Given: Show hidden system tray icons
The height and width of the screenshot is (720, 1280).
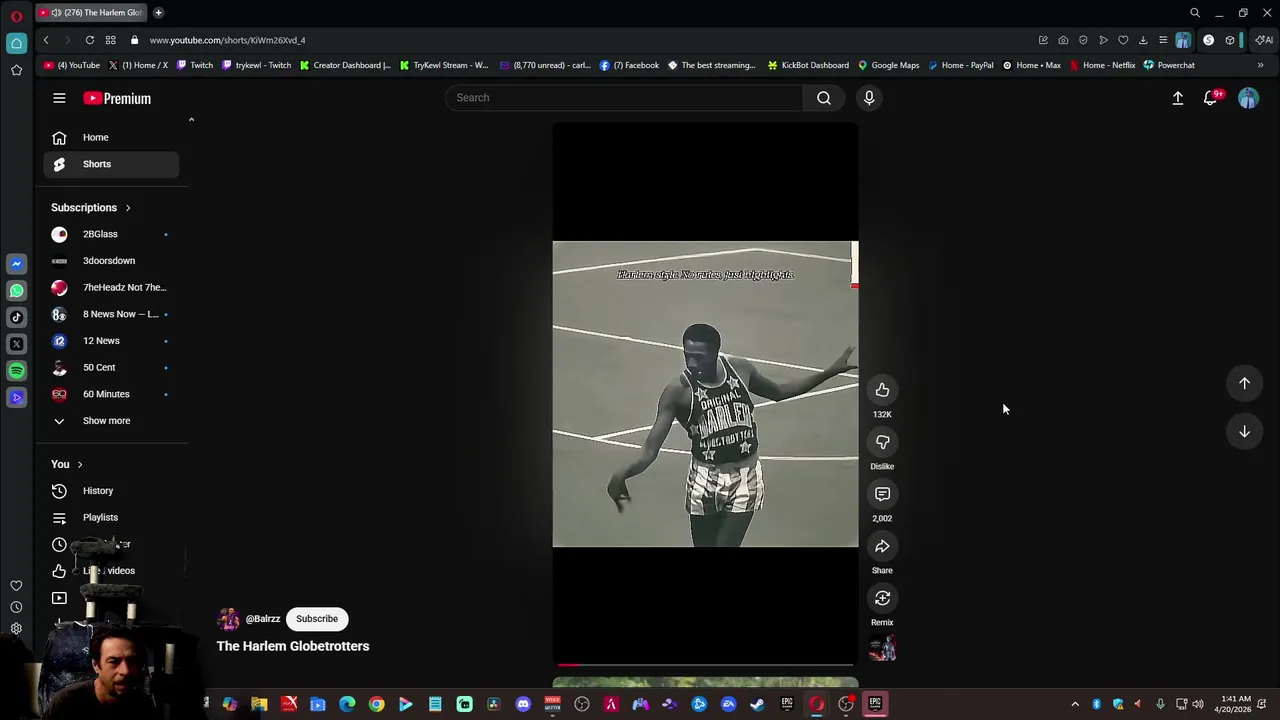Looking at the screenshot, I should 1075,704.
